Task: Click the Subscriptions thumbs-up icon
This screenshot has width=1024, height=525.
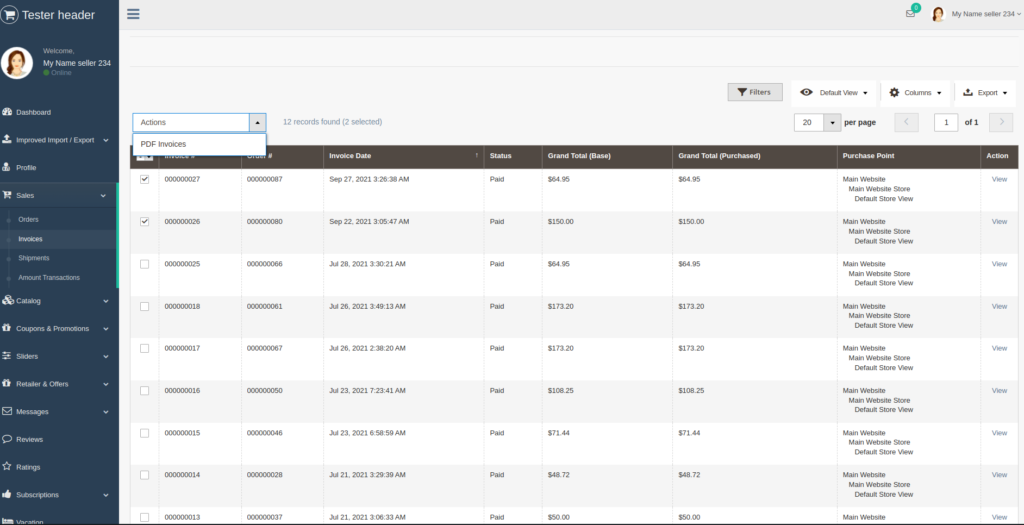Action: 8,495
